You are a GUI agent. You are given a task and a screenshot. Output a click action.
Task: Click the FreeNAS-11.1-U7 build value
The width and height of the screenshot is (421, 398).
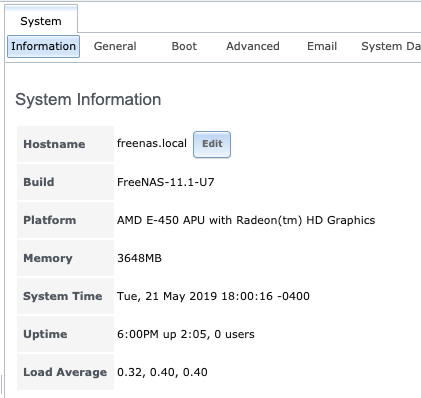166,182
